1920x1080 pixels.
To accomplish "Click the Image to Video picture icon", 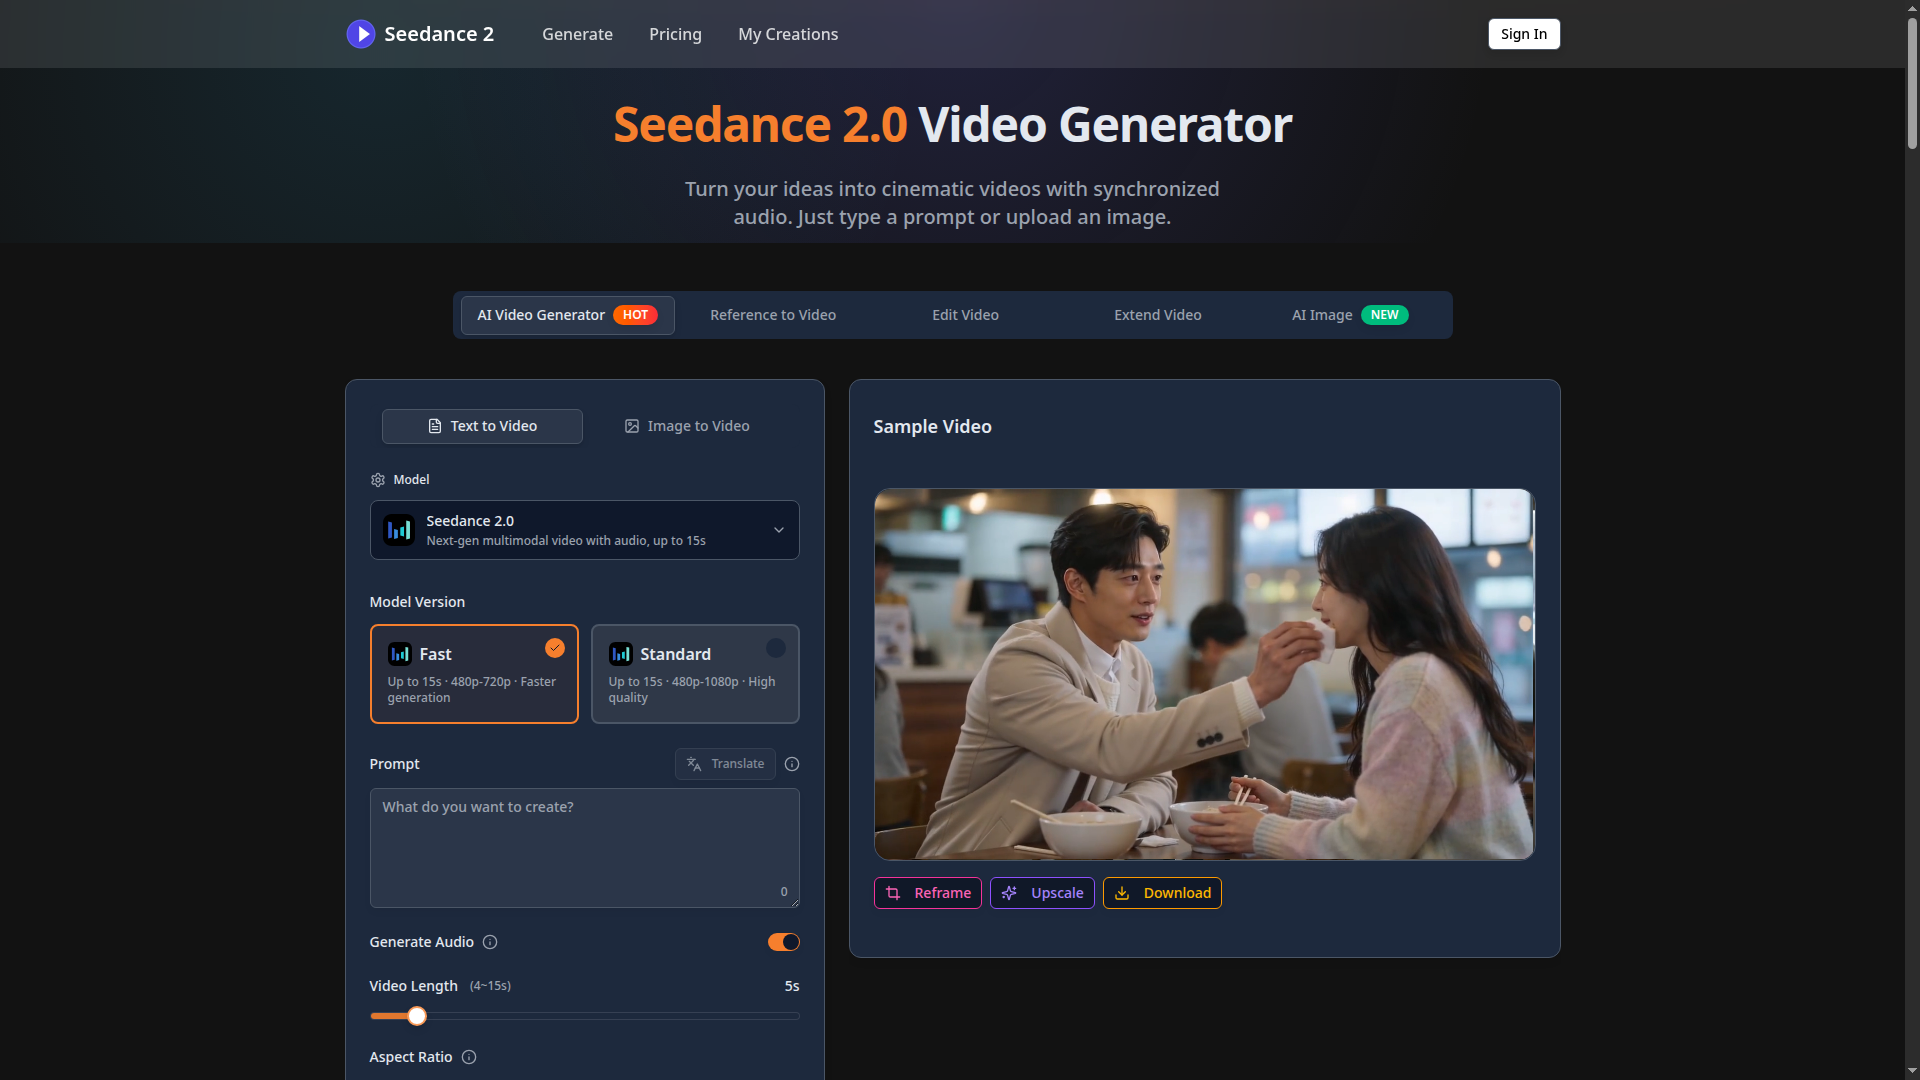I will (631, 426).
